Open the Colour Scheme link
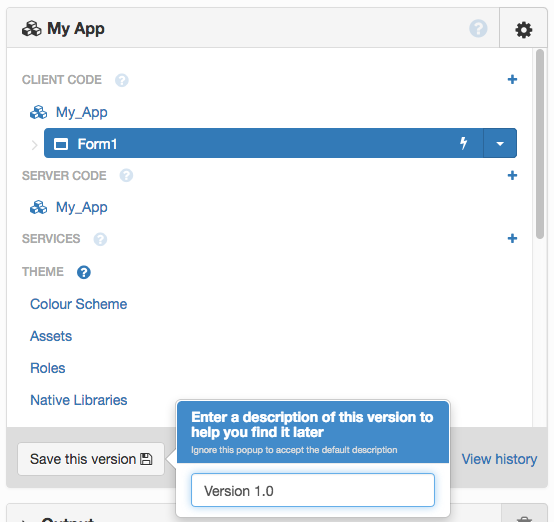 tap(78, 304)
